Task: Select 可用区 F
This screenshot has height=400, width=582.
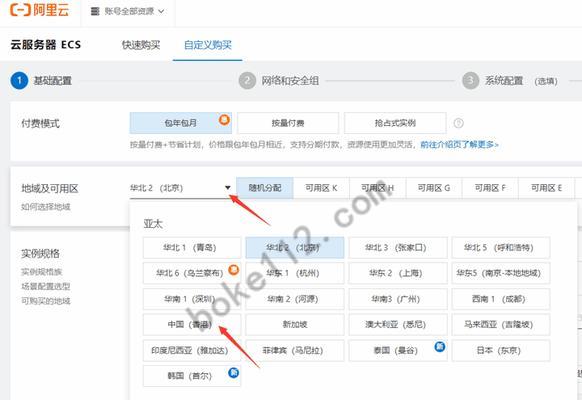Action: (x=490, y=188)
